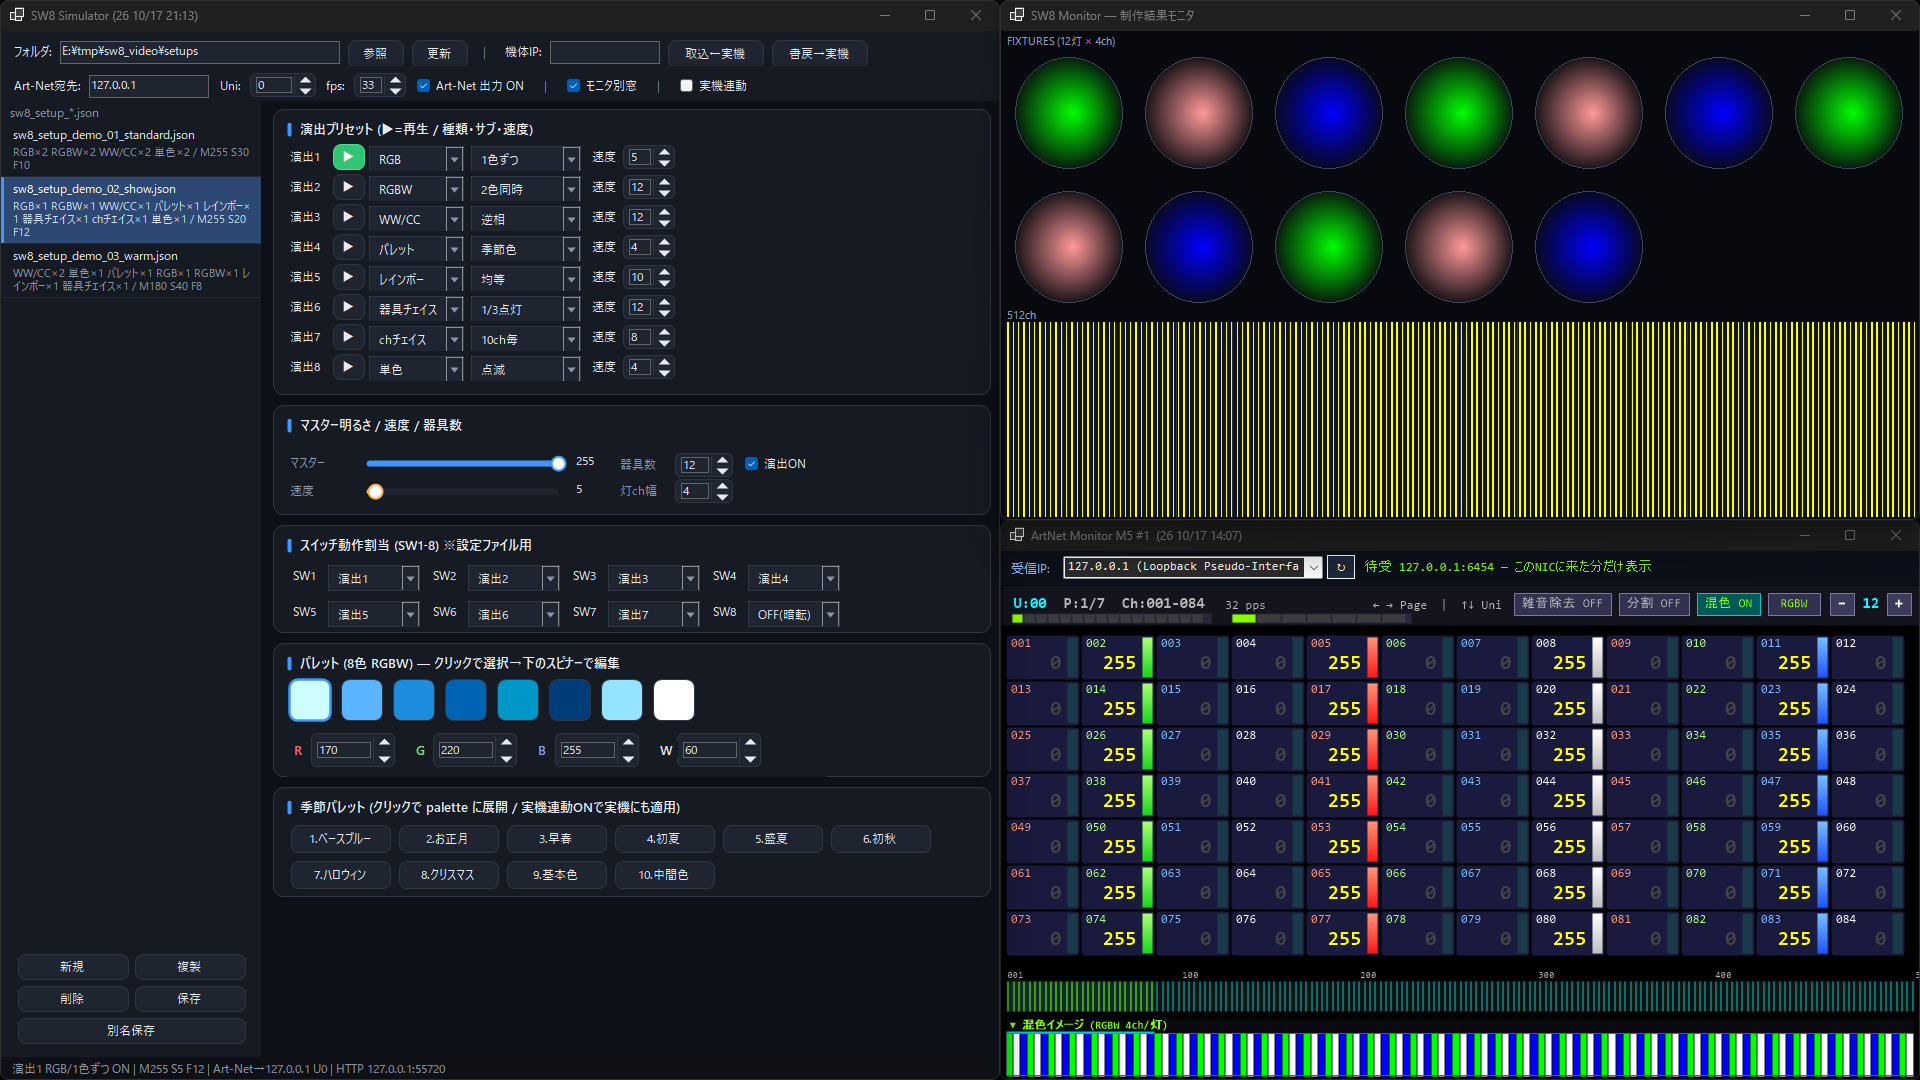Toggle モニタ別窓 checkbox
This screenshot has width=1920, height=1080.
point(573,86)
